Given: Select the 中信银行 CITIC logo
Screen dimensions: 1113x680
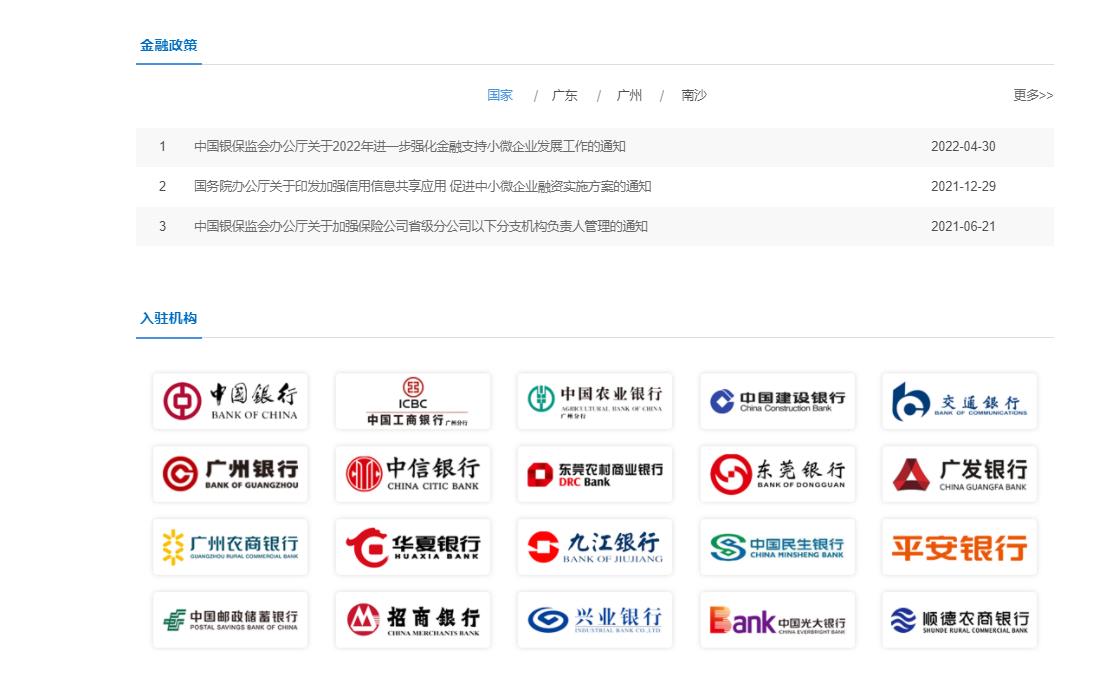Looking at the screenshot, I should pos(413,474).
